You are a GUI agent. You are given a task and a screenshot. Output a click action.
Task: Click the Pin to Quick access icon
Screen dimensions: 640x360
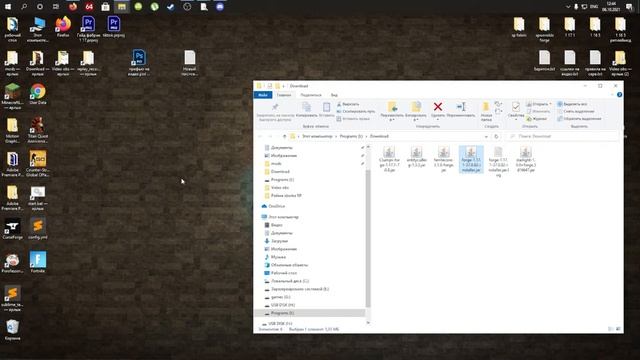(x=275, y=107)
